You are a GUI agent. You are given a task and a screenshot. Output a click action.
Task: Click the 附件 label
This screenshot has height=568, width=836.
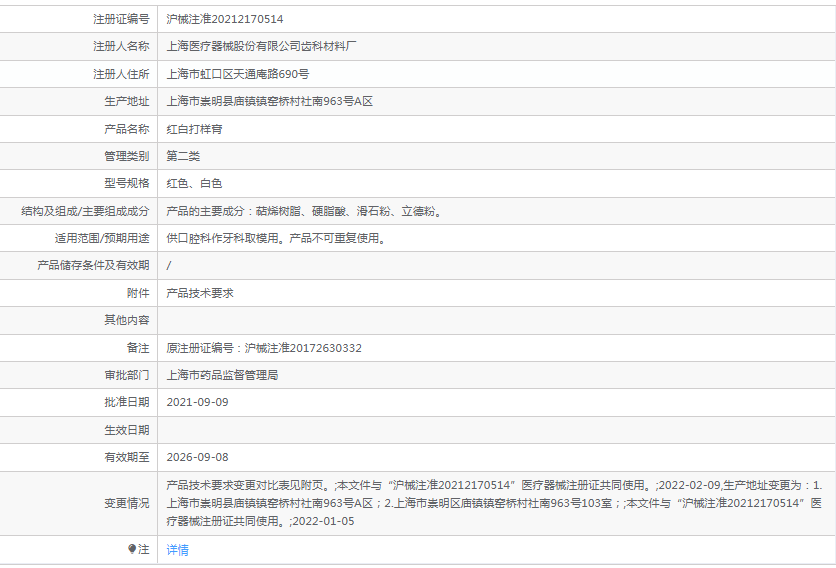(138, 293)
